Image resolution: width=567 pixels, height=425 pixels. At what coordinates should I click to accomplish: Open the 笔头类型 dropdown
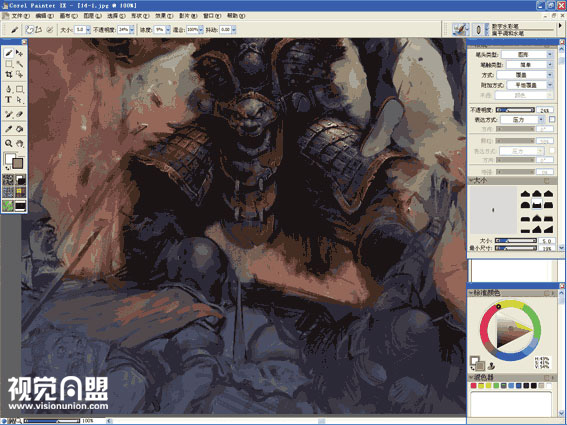527,54
